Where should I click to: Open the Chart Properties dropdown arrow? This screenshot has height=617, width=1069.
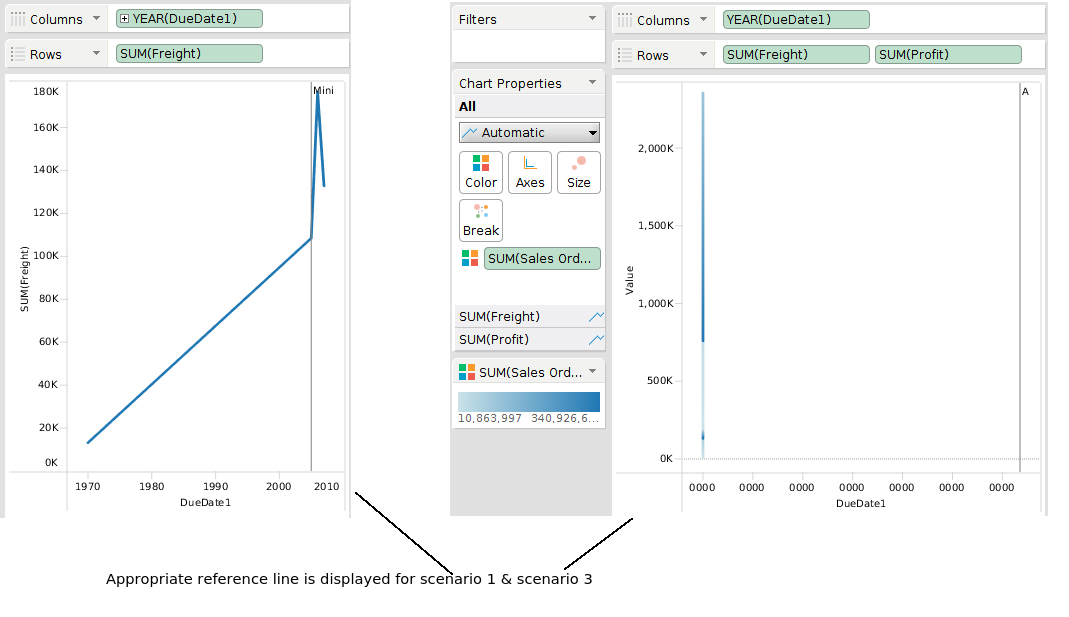[593, 83]
